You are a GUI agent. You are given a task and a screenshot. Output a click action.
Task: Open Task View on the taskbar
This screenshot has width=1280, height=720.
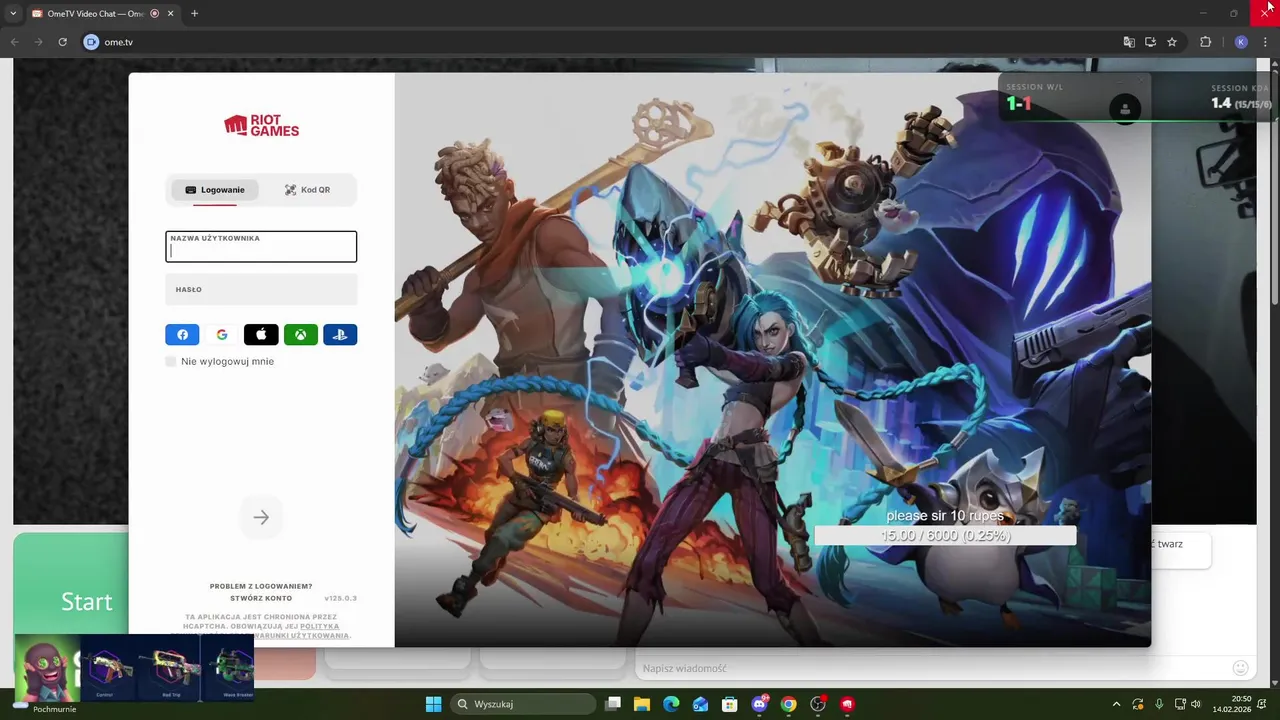[x=613, y=704]
